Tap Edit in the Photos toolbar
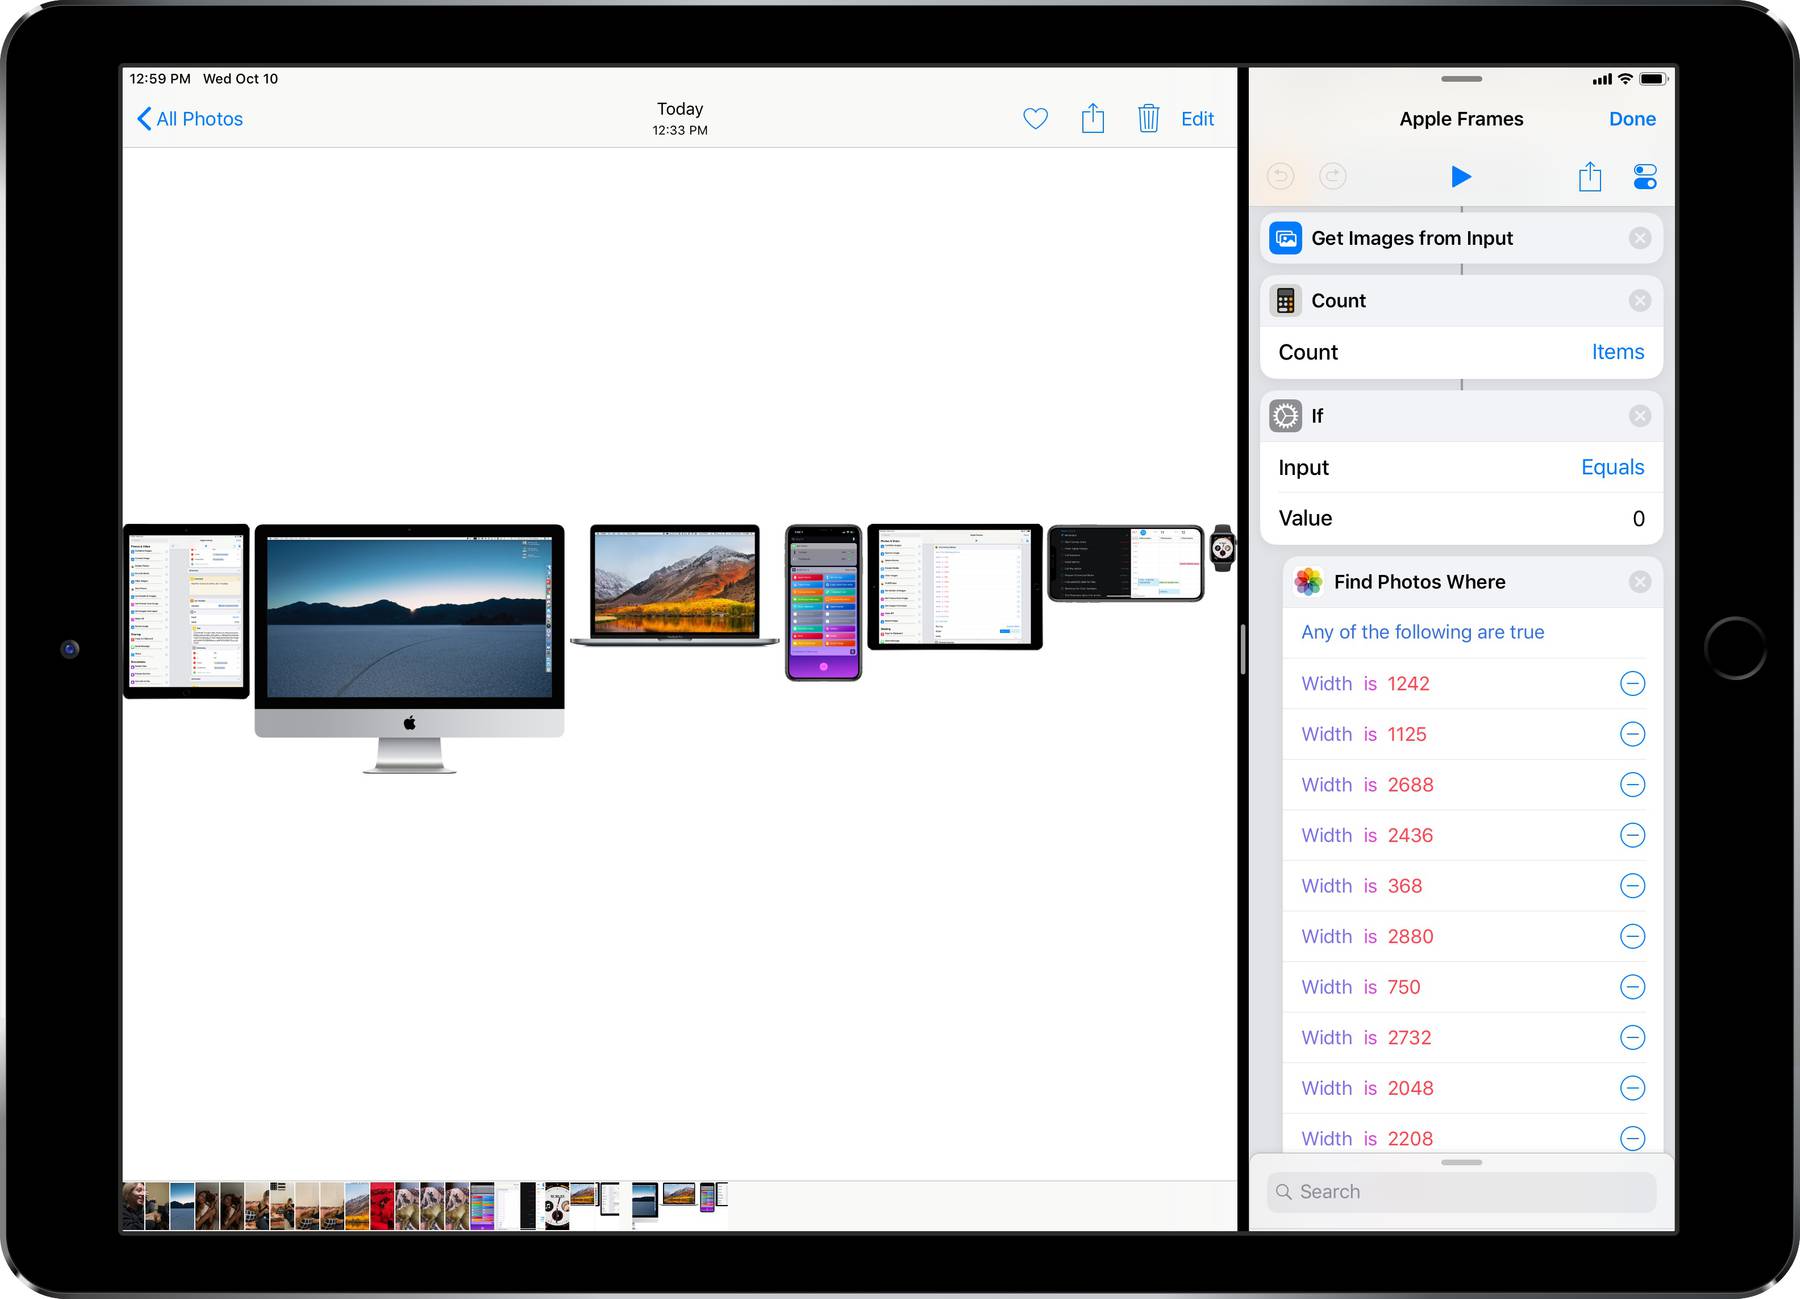Image resolution: width=1800 pixels, height=1299 pixels. 1197,118
